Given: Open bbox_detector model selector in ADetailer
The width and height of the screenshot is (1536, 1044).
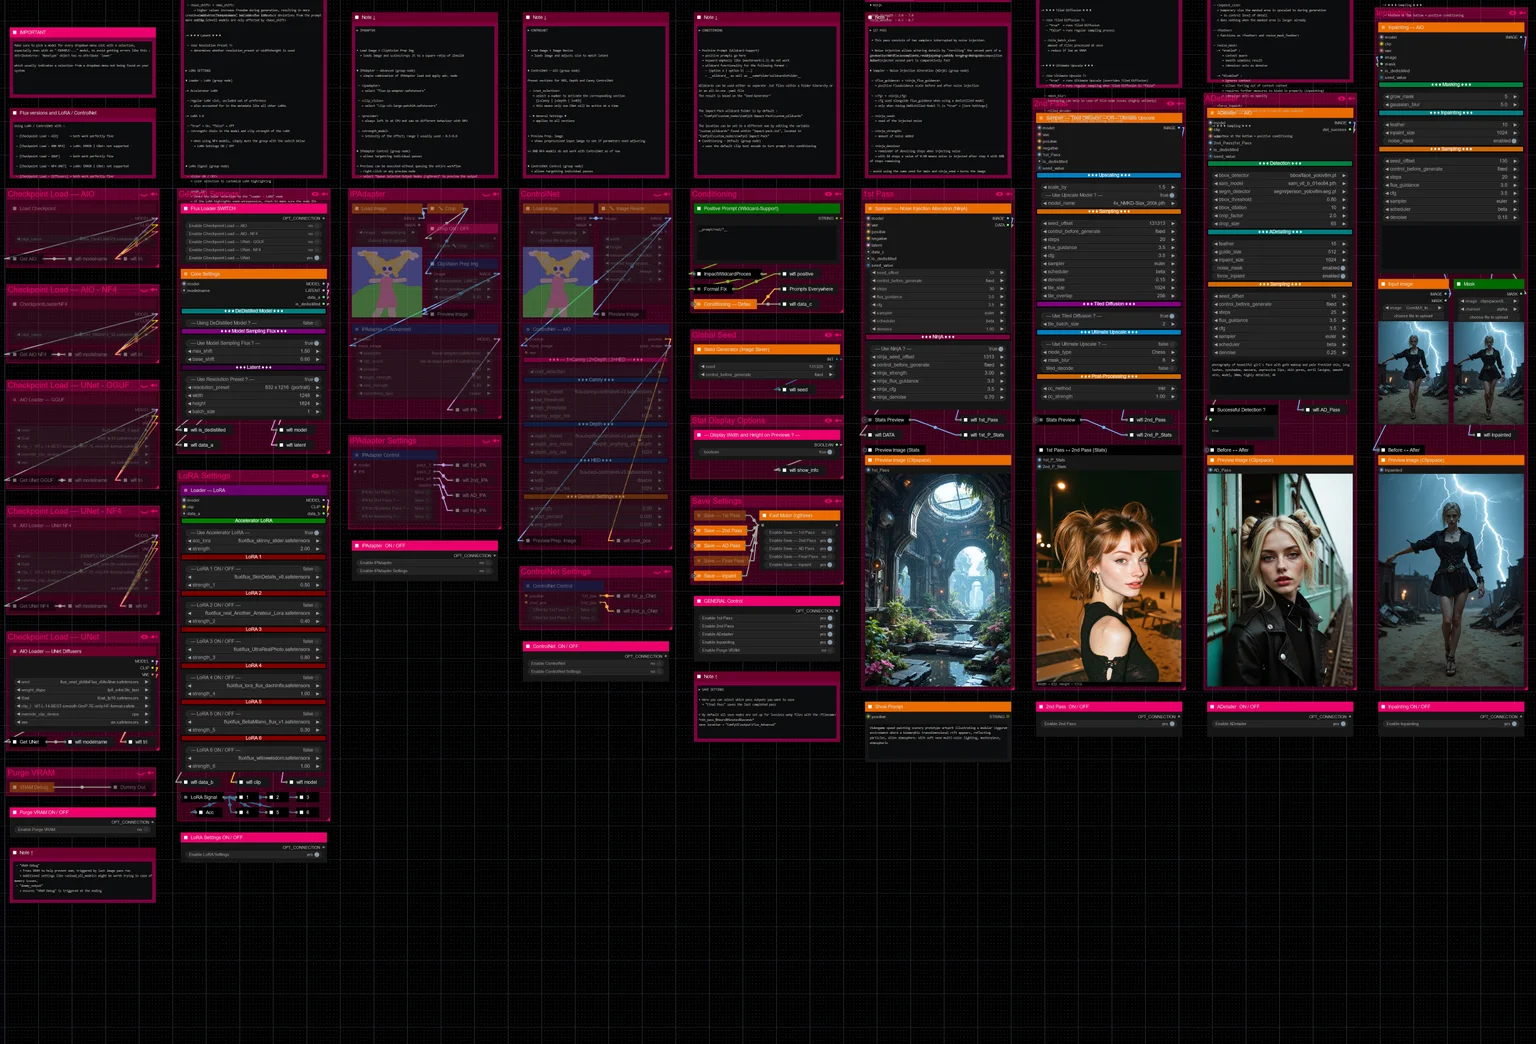Looking at the screenshot, I should (1280, 175).
